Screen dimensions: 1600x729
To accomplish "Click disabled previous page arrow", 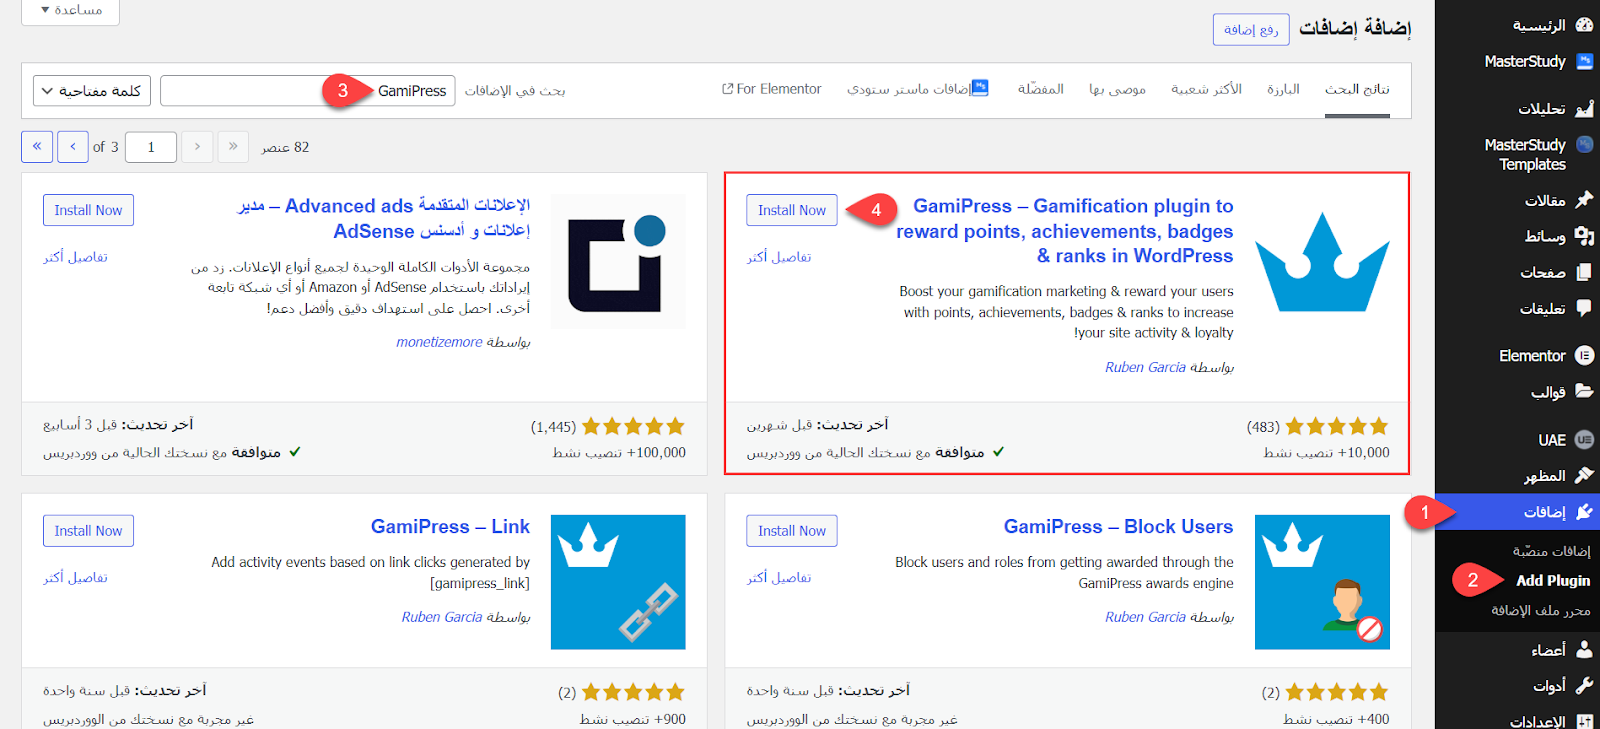I will 197,147.
